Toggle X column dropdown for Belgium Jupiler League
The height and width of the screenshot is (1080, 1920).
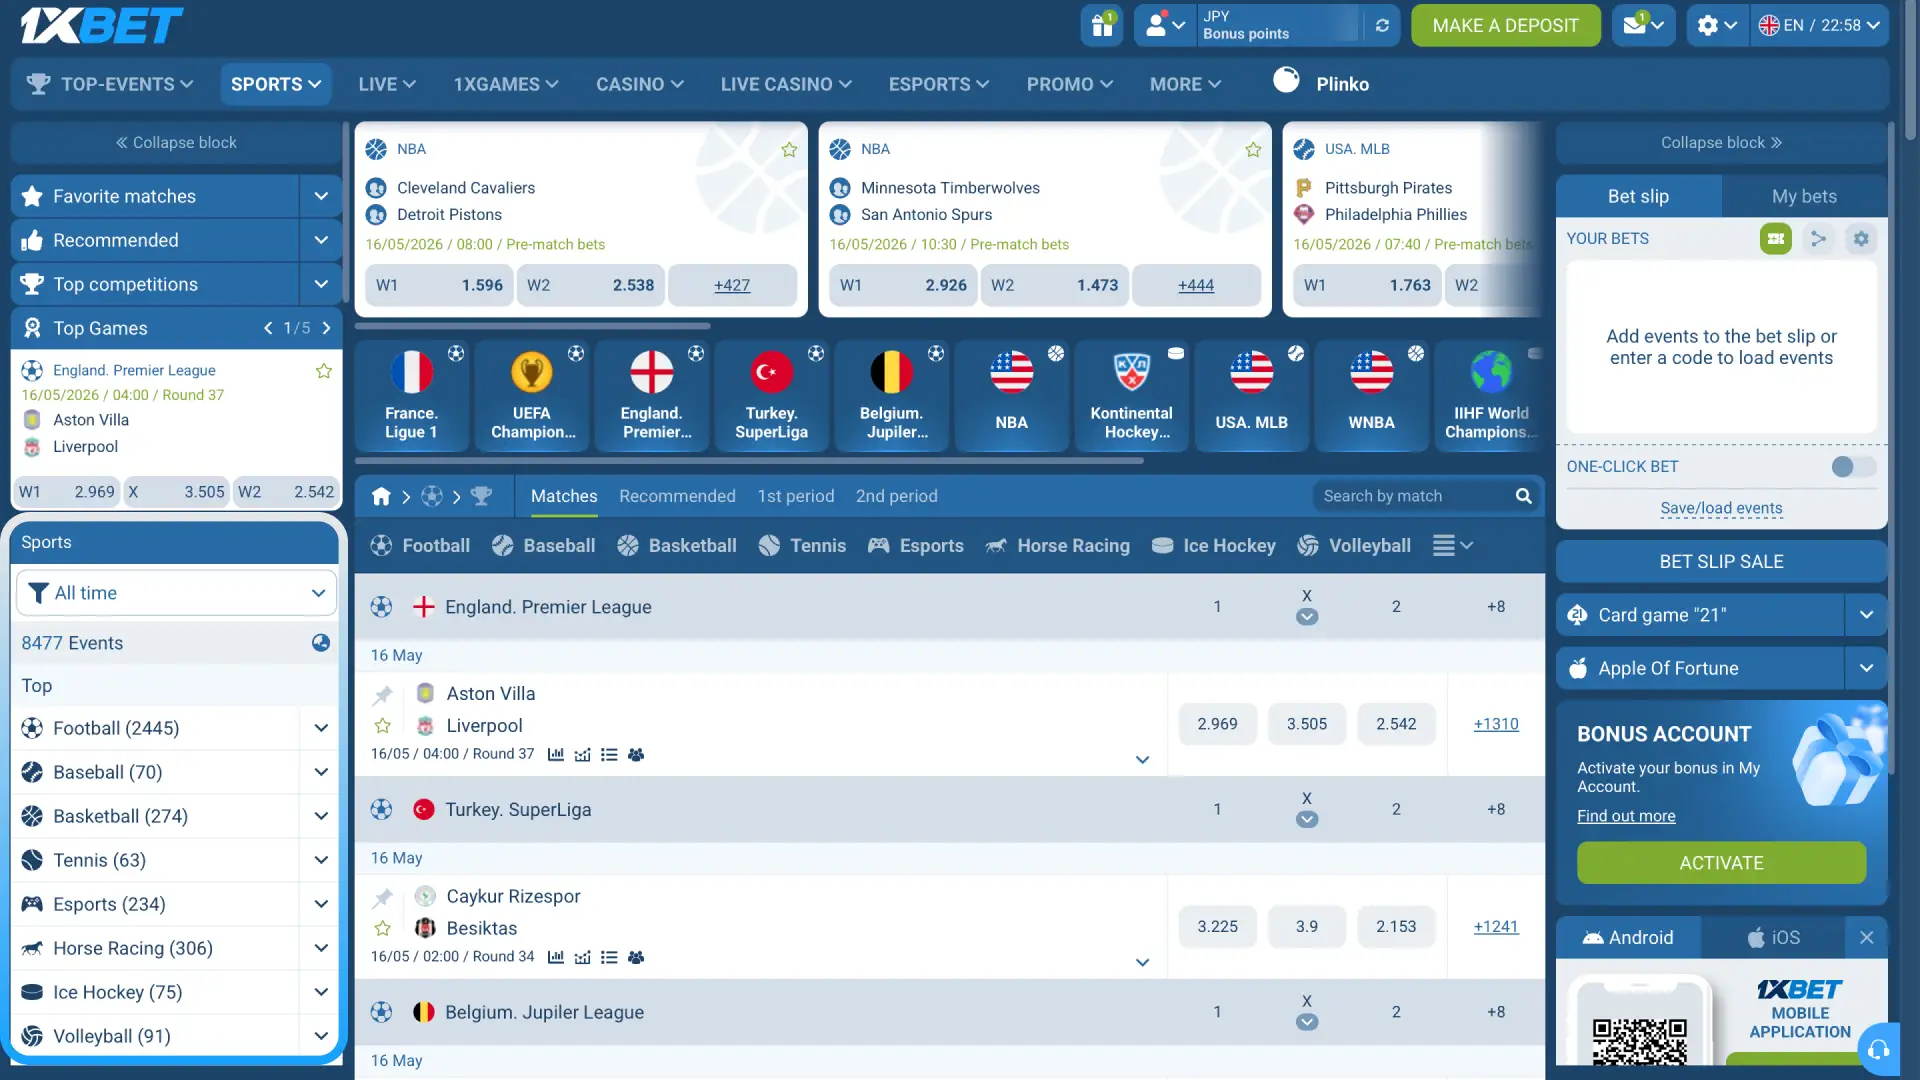1307,1023
